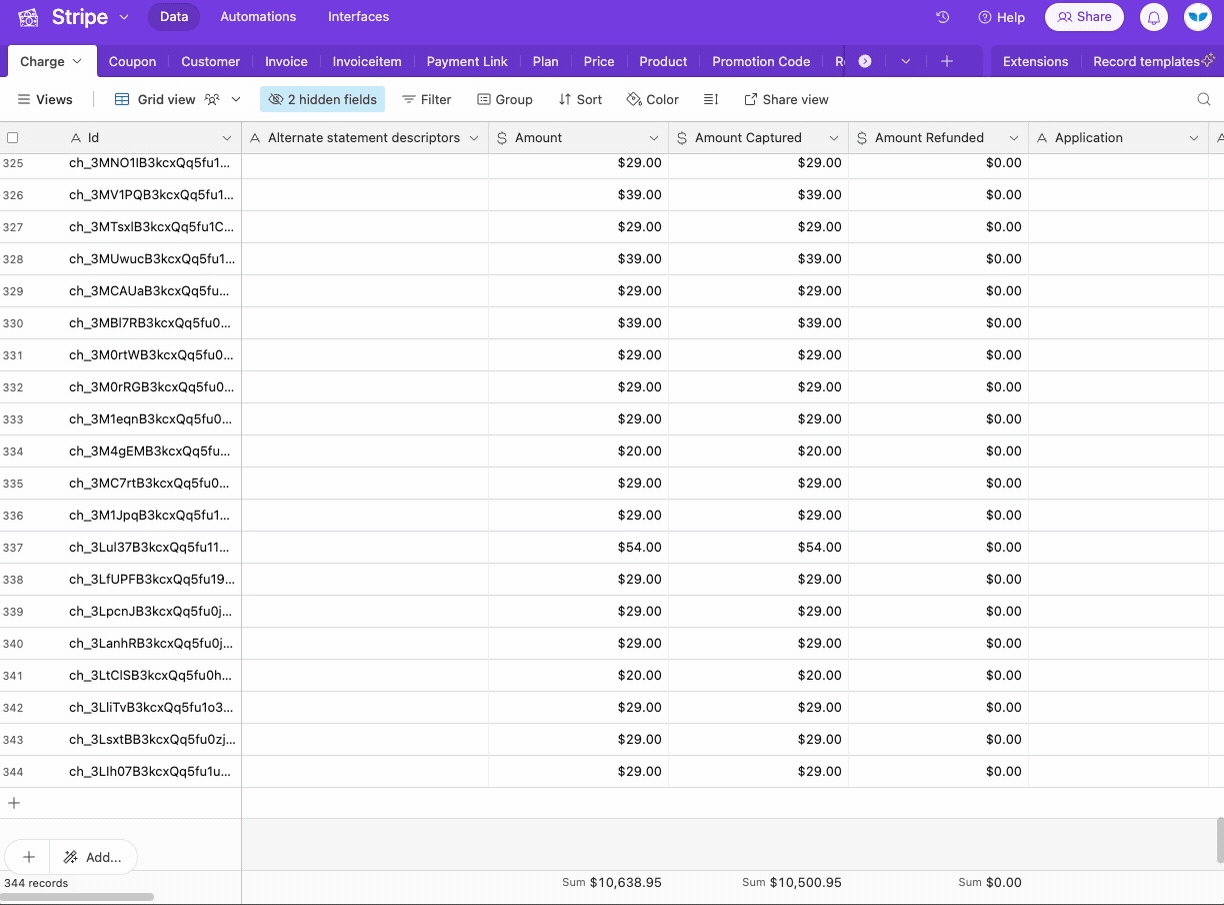Click the collaboration icon next to Grid view
The height and width of the screenshot is (905, 1224).
(x=213, y=99)
